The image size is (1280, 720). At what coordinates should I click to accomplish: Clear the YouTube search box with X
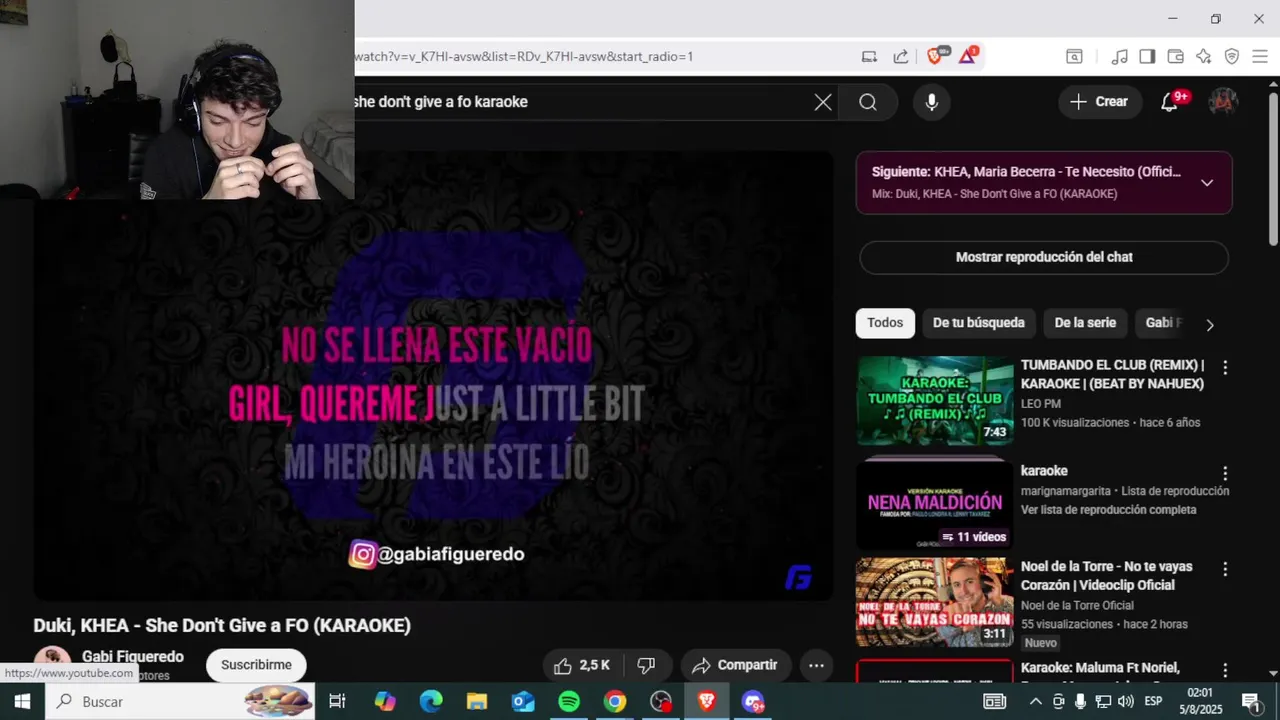pyautogui.click(x=823, y=102)
